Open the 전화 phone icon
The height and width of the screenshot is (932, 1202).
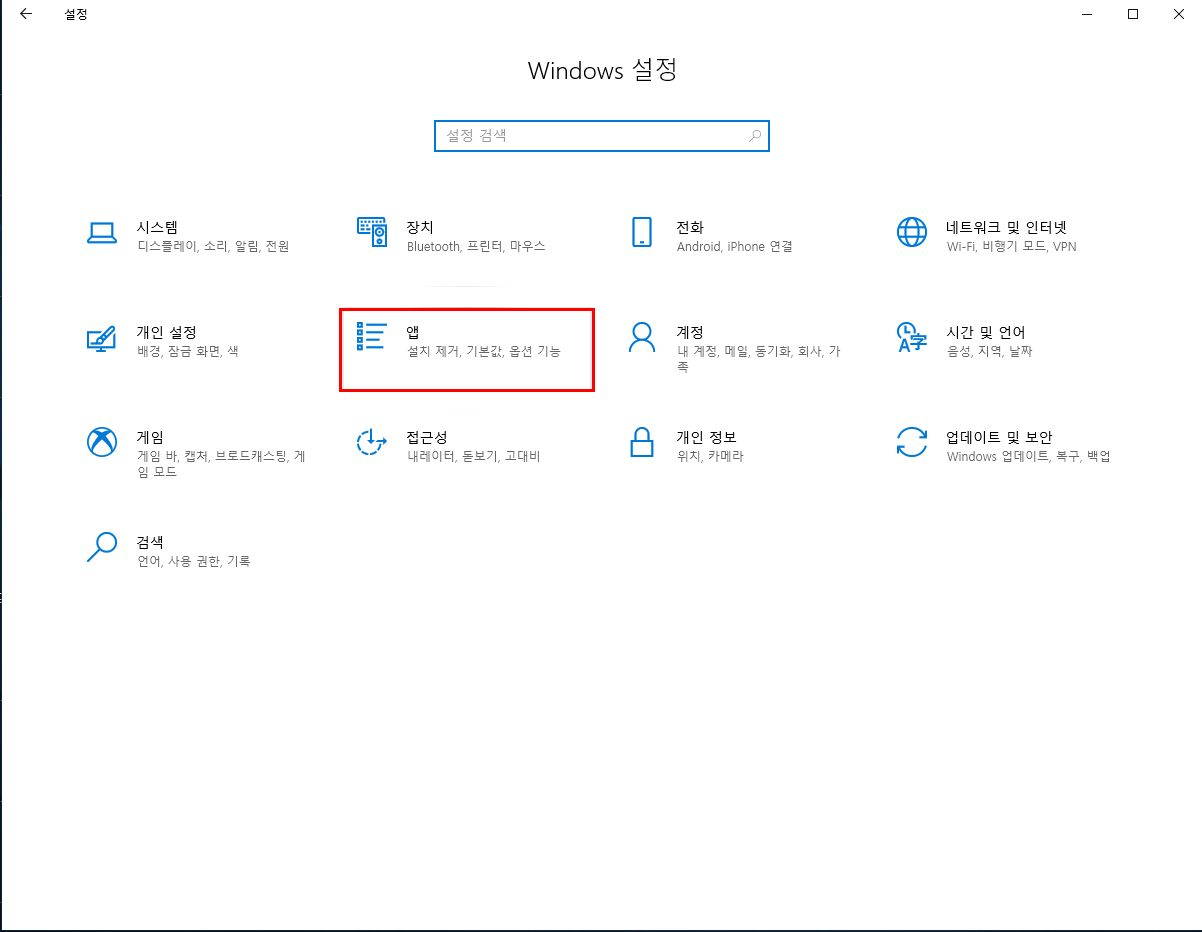pos(641,232)
